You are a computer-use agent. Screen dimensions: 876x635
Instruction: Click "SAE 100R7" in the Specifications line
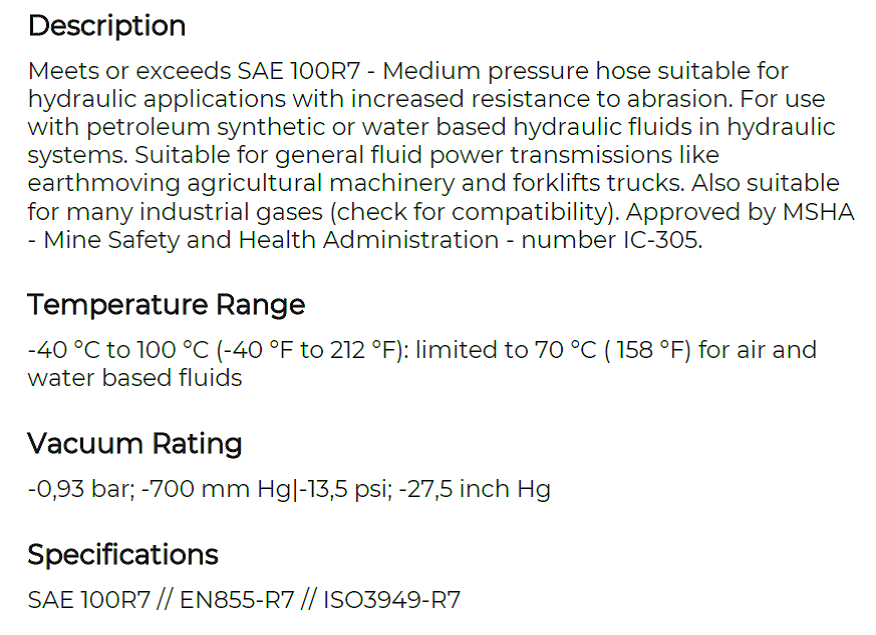[89, 600]
